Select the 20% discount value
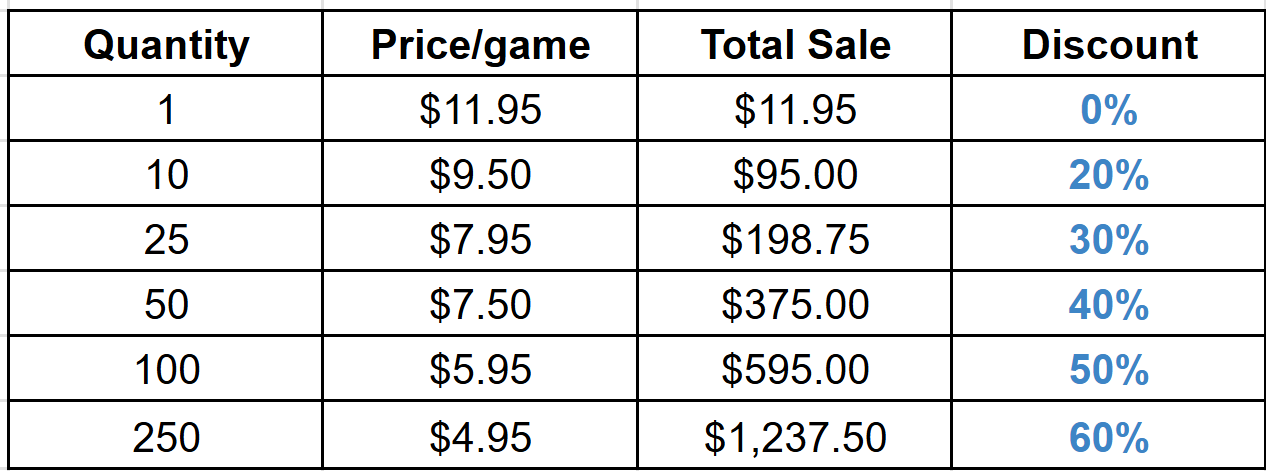This screenshot has width=1266, height=471. click(1109, 176)
